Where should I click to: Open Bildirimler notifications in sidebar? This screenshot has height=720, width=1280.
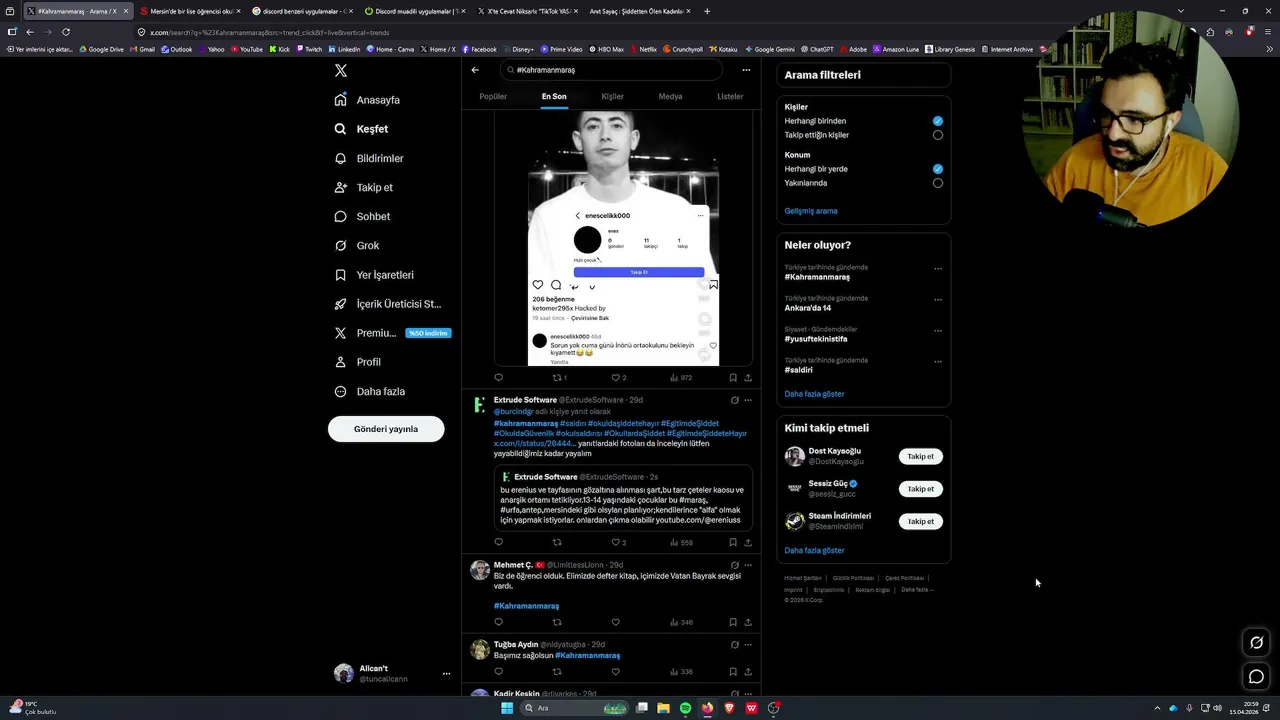coord(369,158)
